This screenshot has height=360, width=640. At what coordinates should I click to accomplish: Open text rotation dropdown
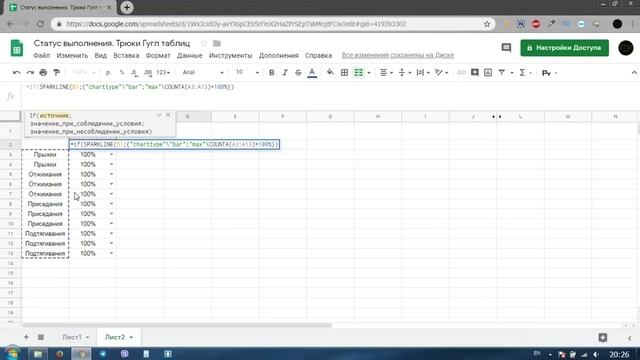[442, 73]
